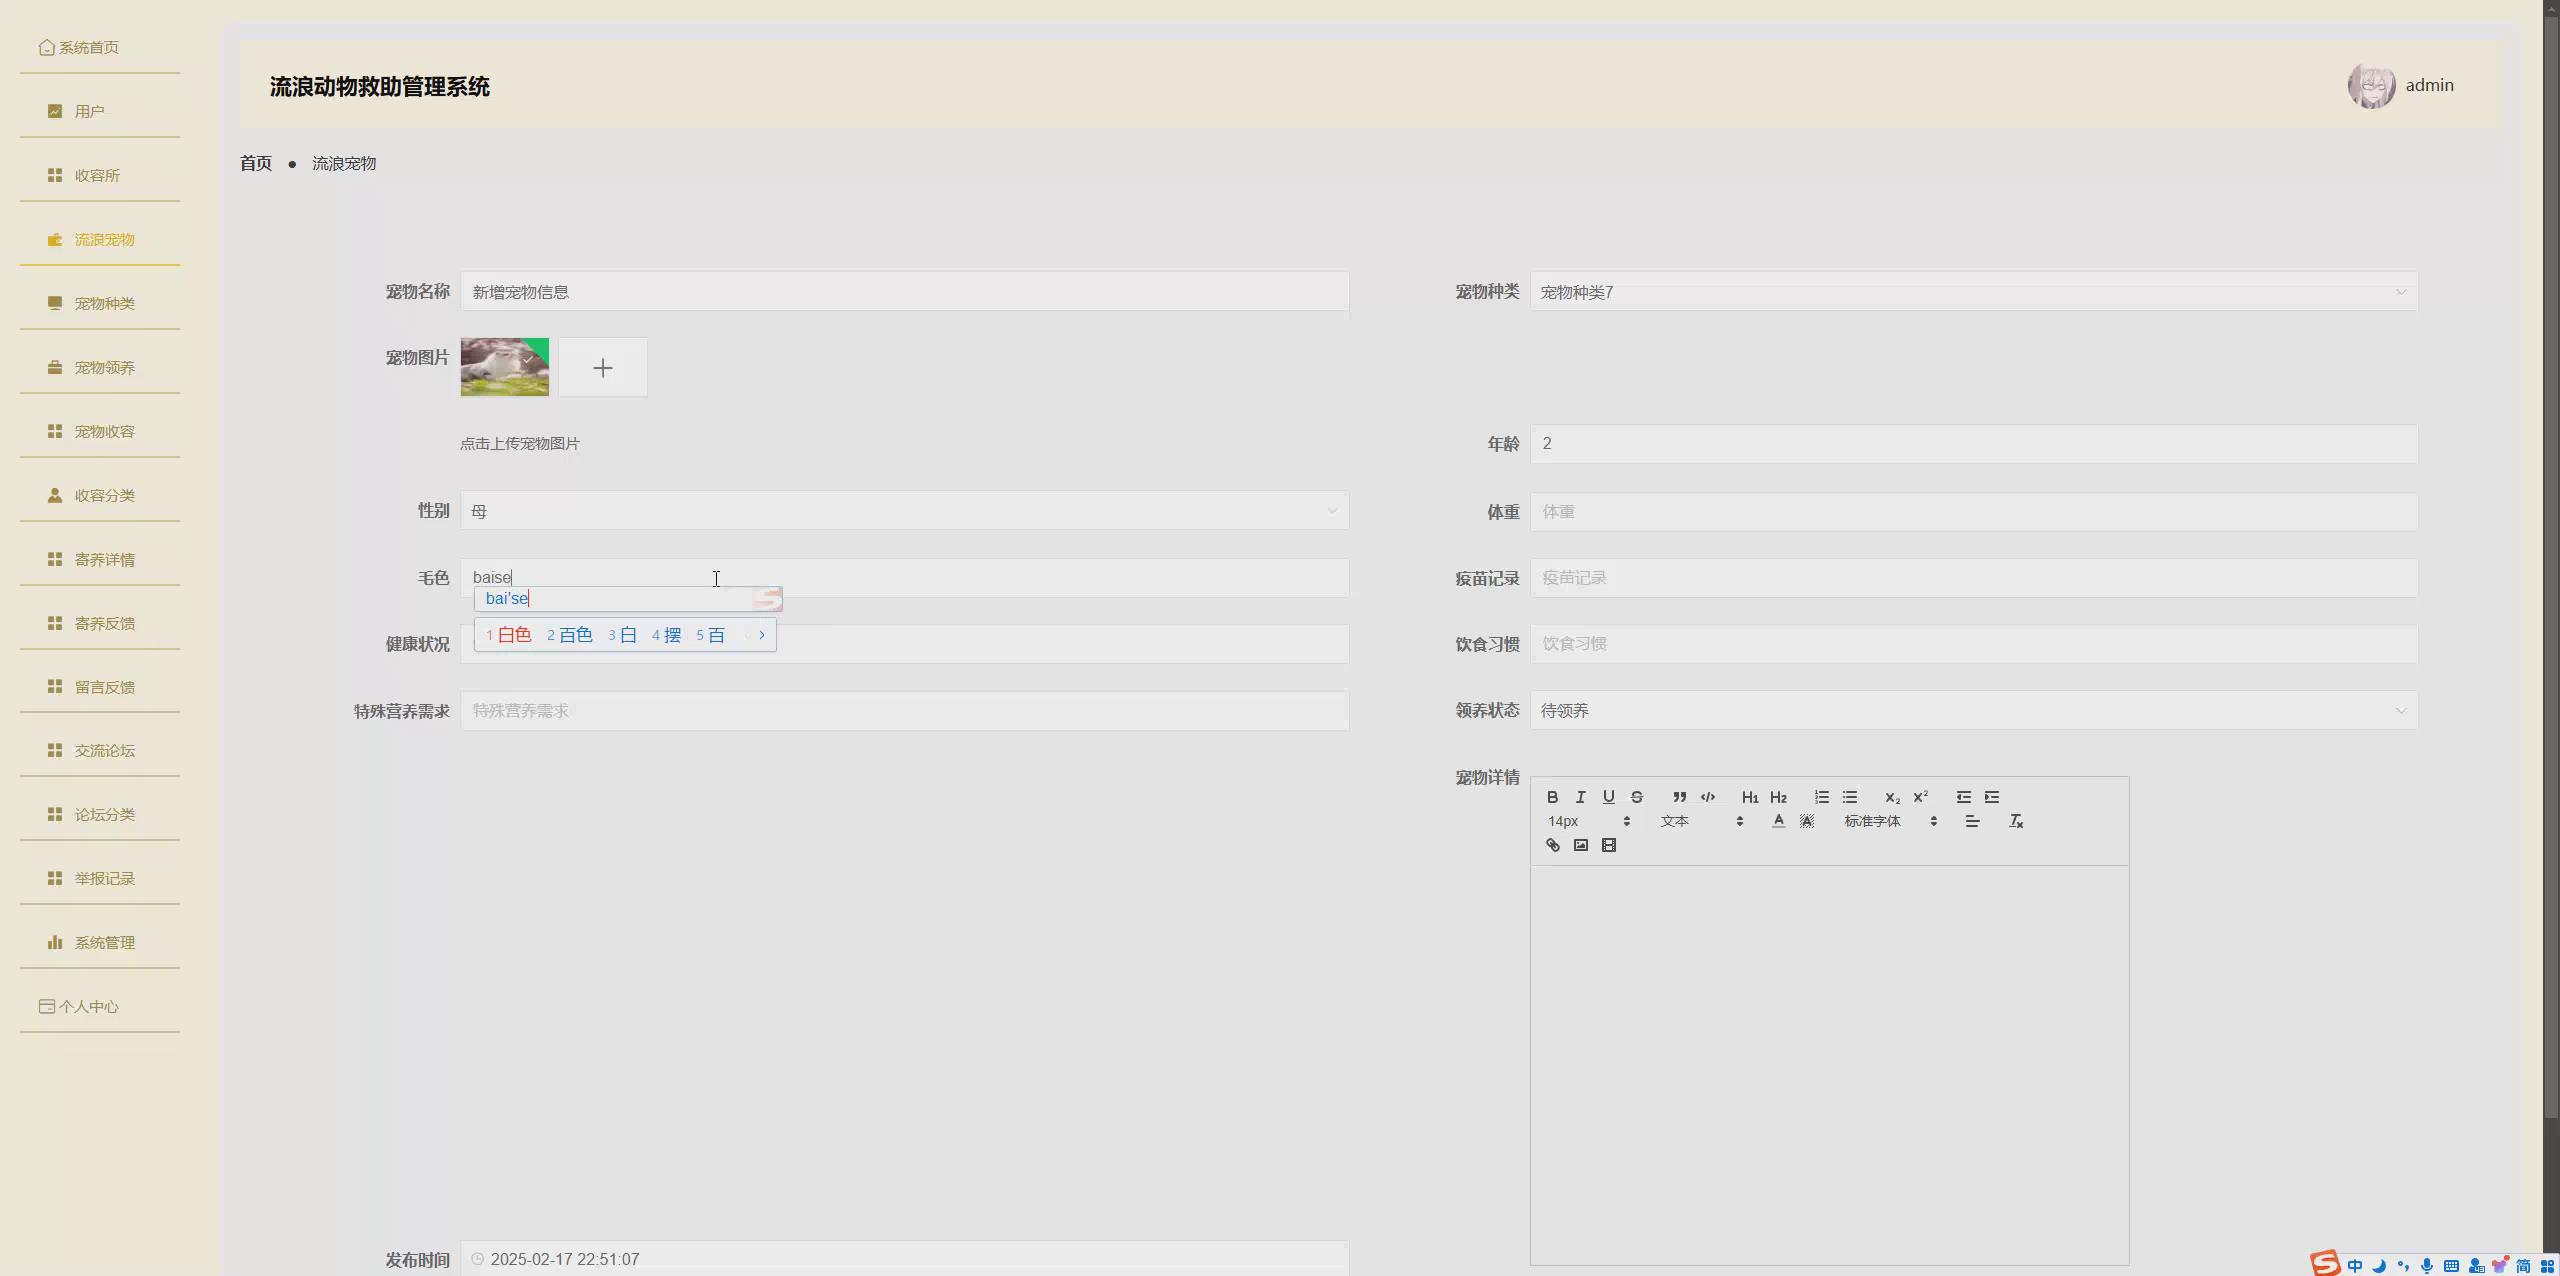Toggle italic formatting in editor toolbar
Viewport: 2560px width, 1276px height.
[1580, 797]
